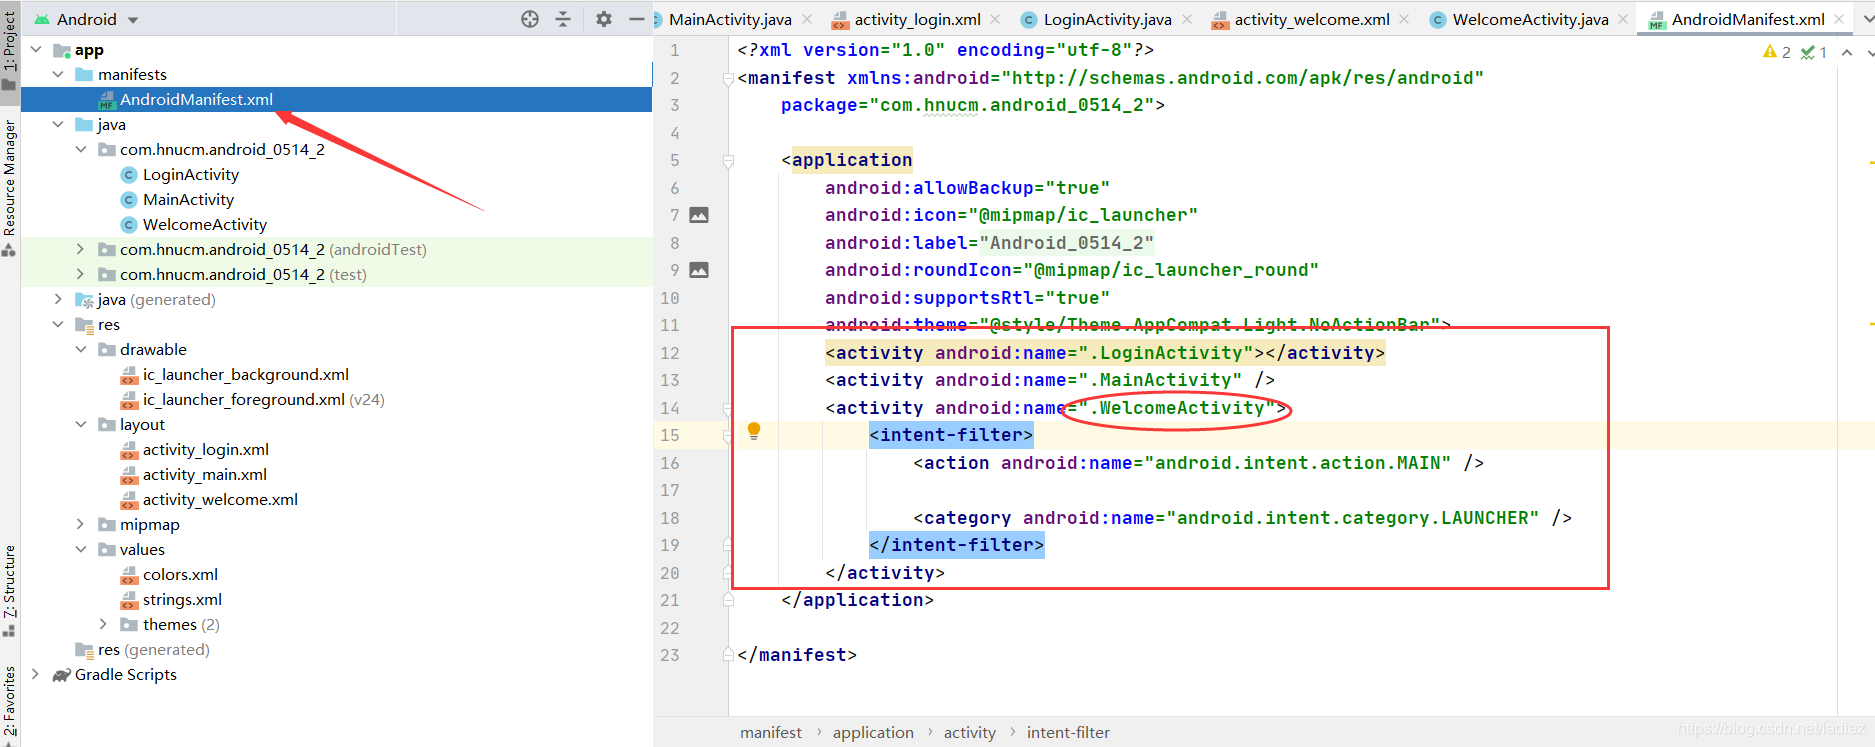Click the manifest breadcrumb
Image resolution: width=1875 pixels, height=747 pixels.
click(771, 732)
